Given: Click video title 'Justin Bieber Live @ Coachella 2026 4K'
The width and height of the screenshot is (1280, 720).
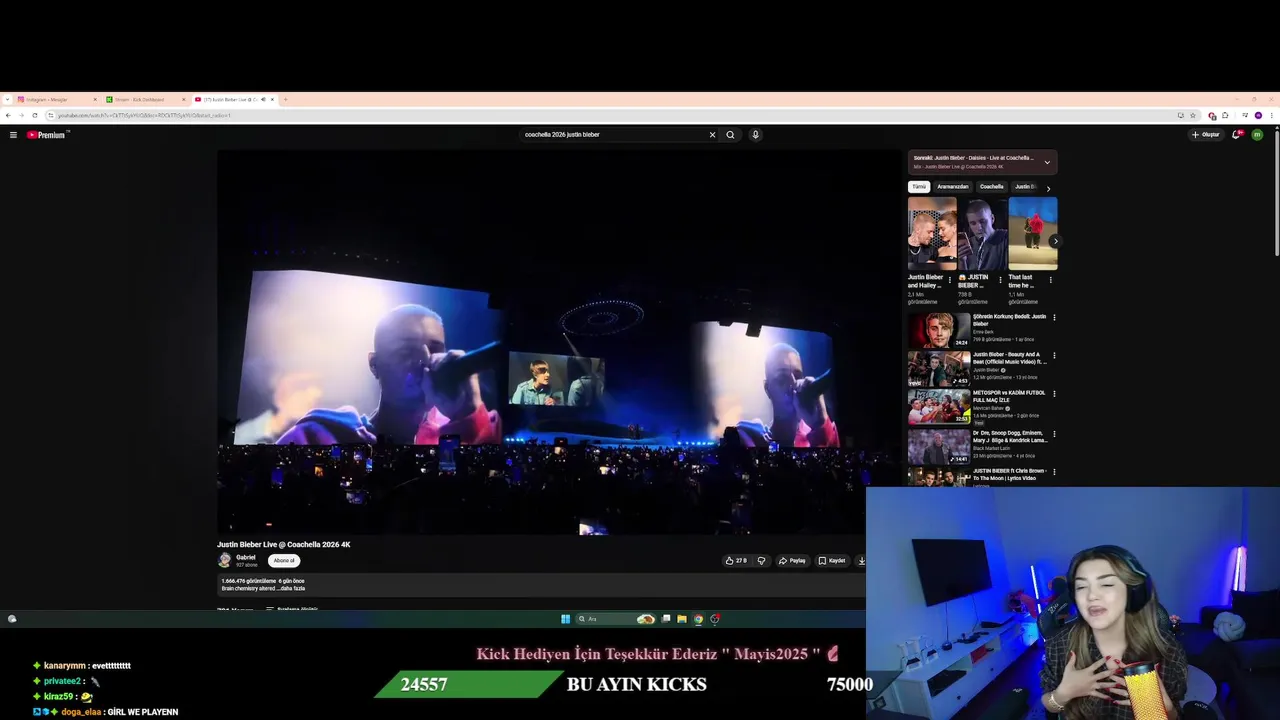Looking at the screenshot, I should pyautogui.click(x=284, y=544).
